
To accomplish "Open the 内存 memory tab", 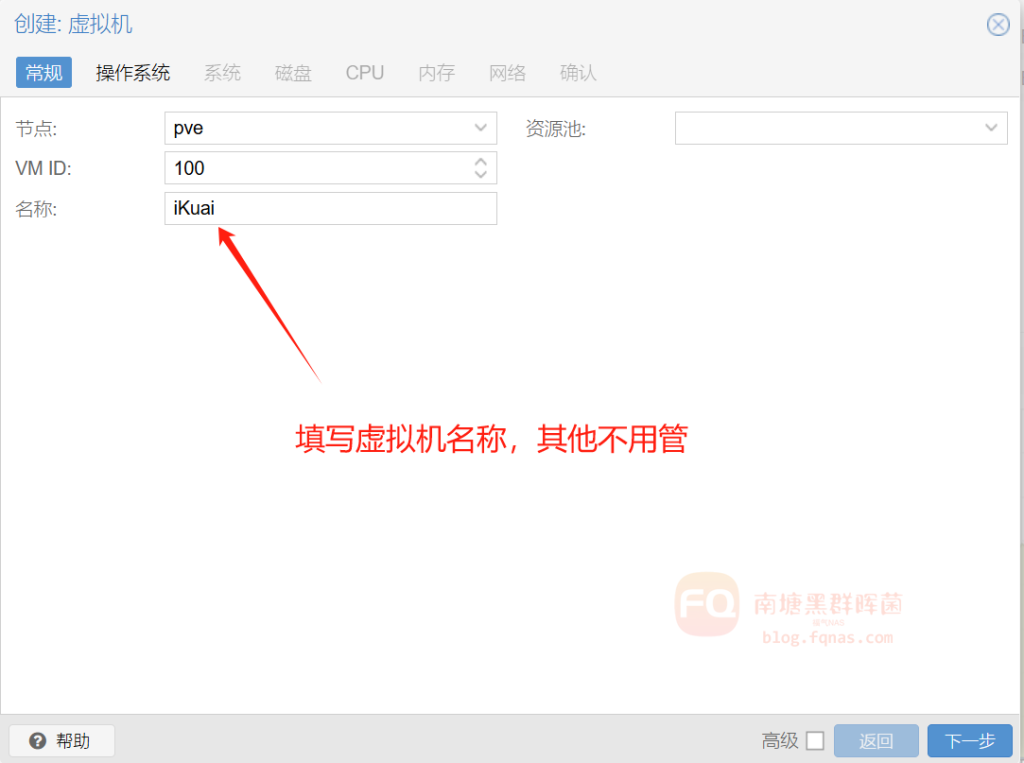I will pos(436,73).
